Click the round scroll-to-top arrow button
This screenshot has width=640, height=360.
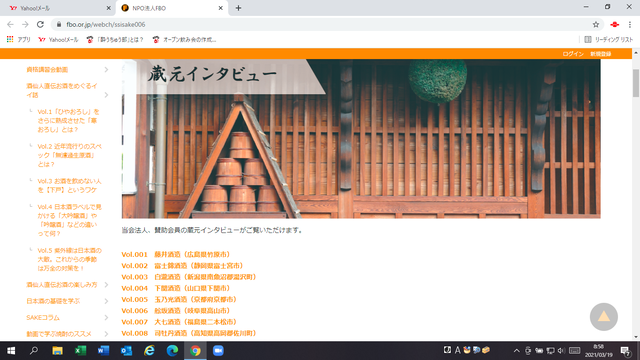604,317
